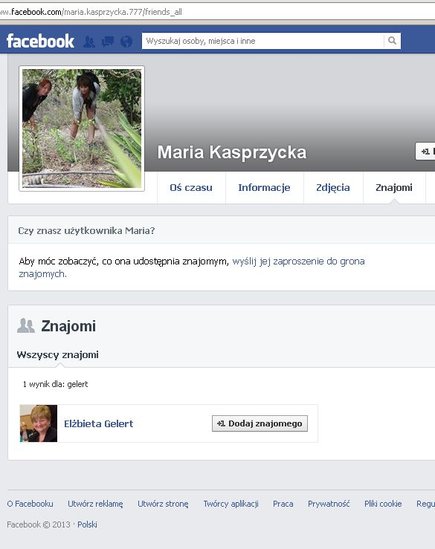Open Elżbieta Gelert name link
This screenshot has height=549, width=435.
click(x=98, y=424)
